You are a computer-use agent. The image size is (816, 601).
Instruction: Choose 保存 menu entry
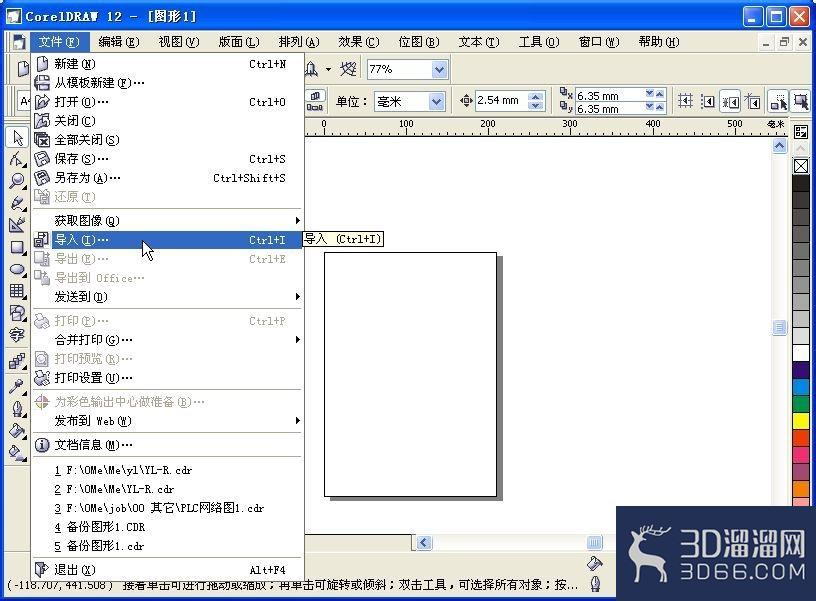[x=168, y=159]
